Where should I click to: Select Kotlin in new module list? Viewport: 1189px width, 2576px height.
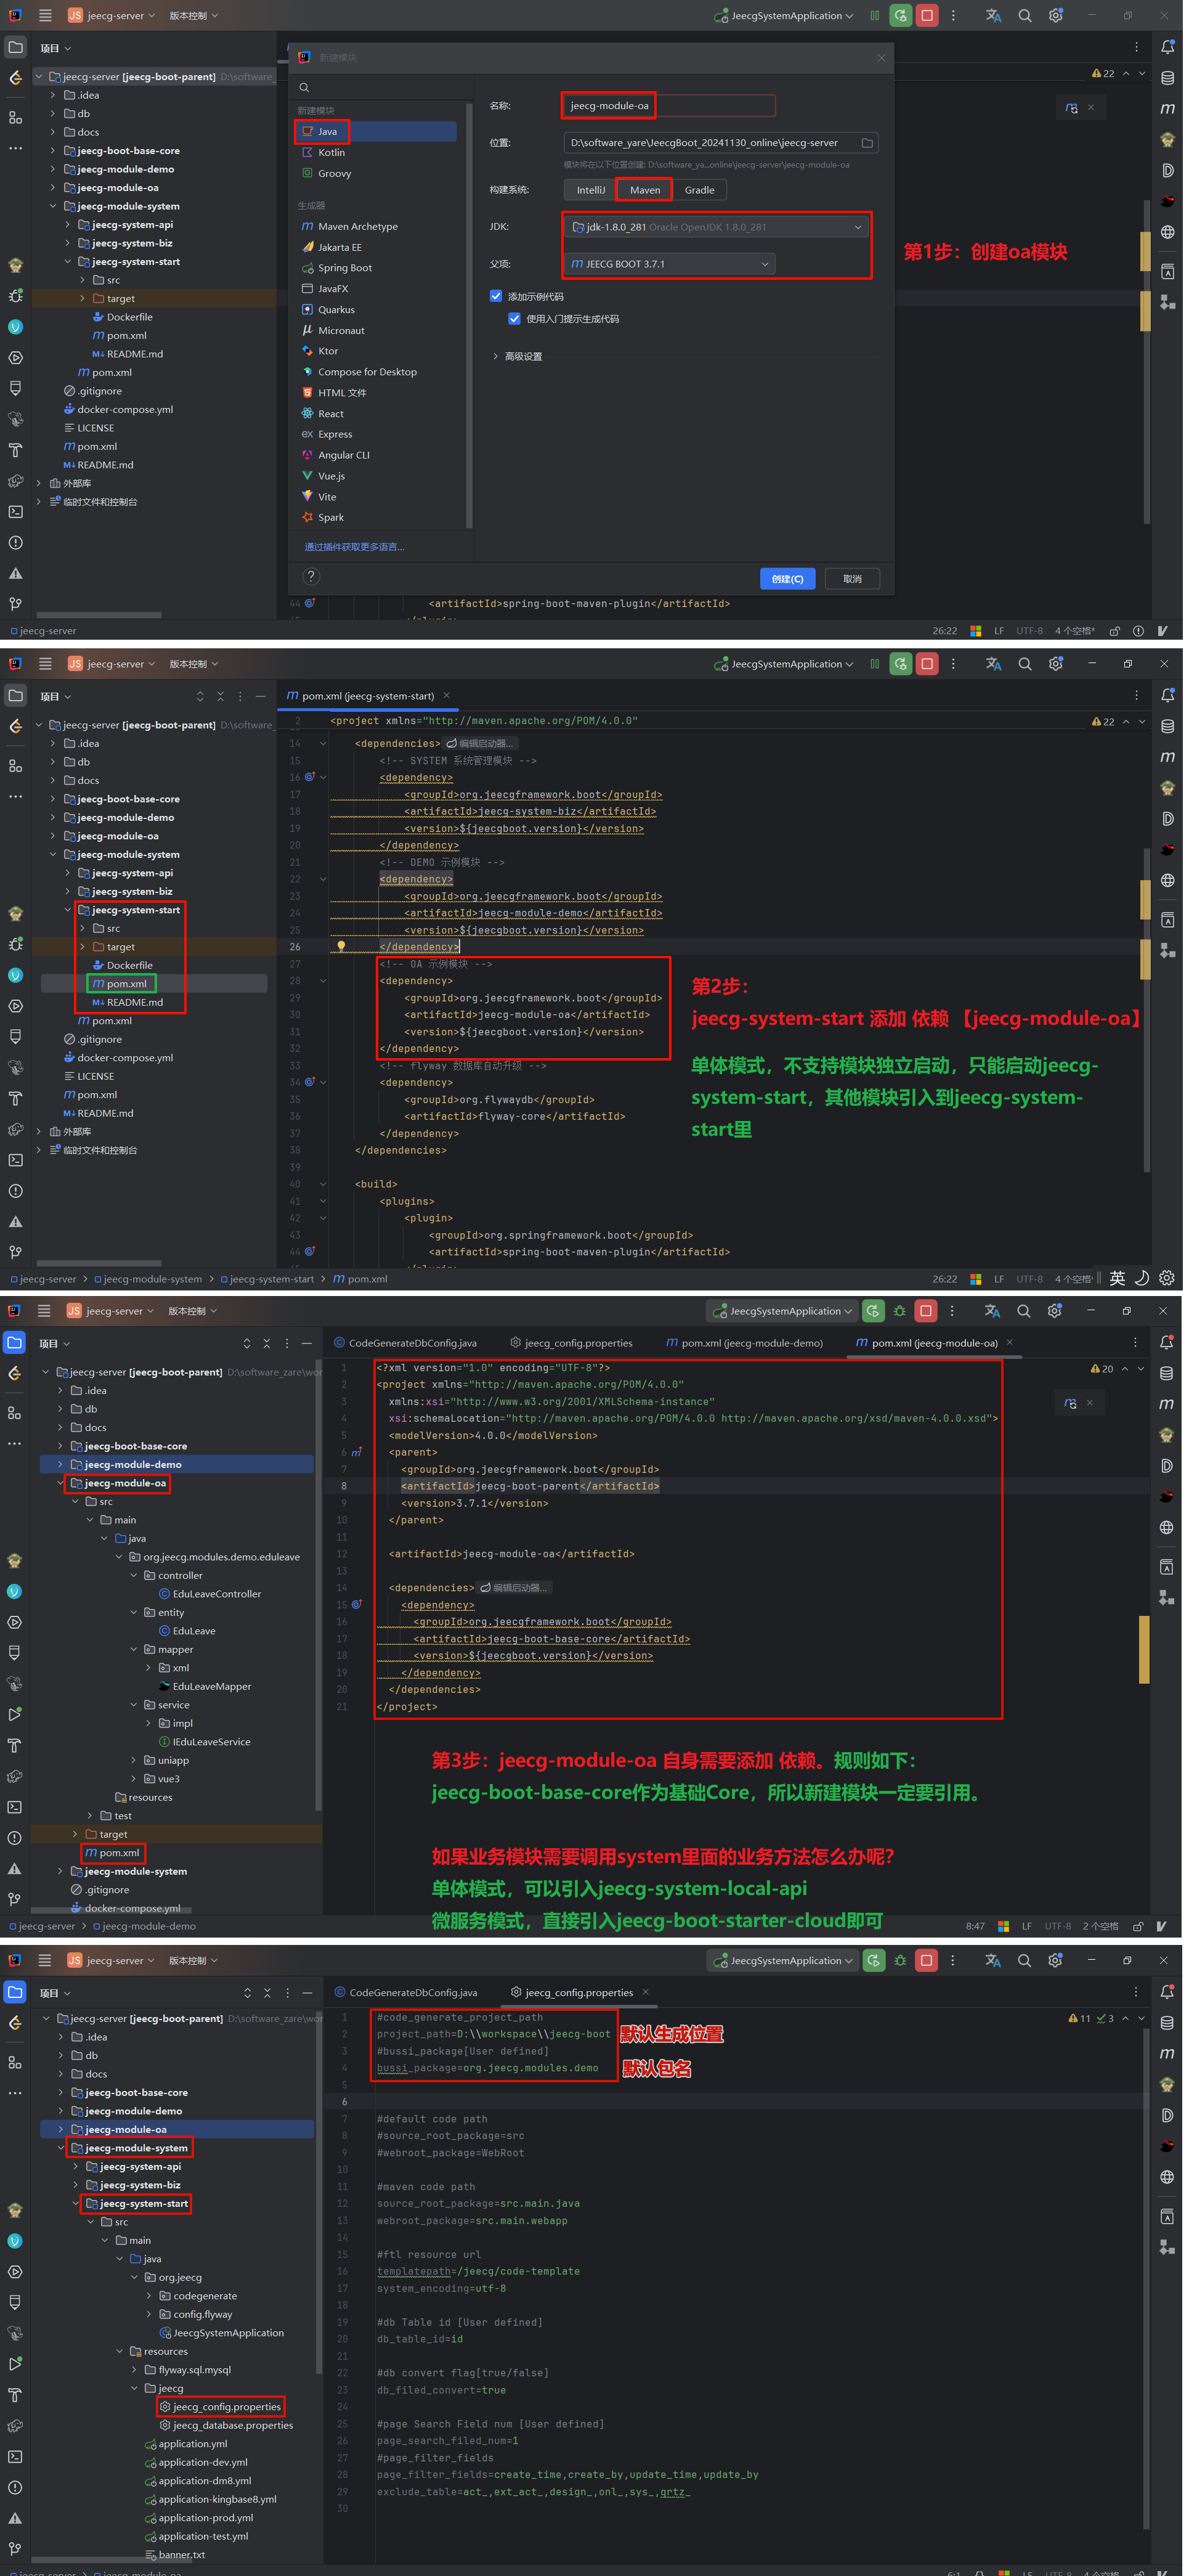pyautogui.click(x=331, y=153)
